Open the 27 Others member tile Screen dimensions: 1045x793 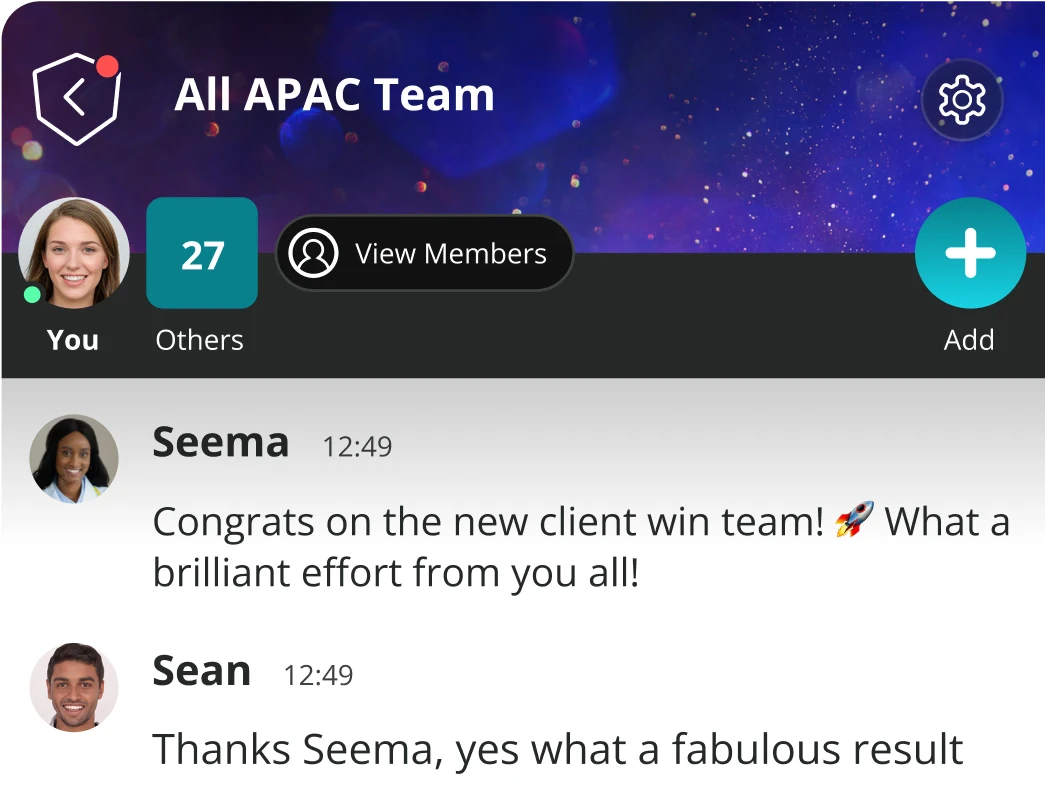coord(202,253)
